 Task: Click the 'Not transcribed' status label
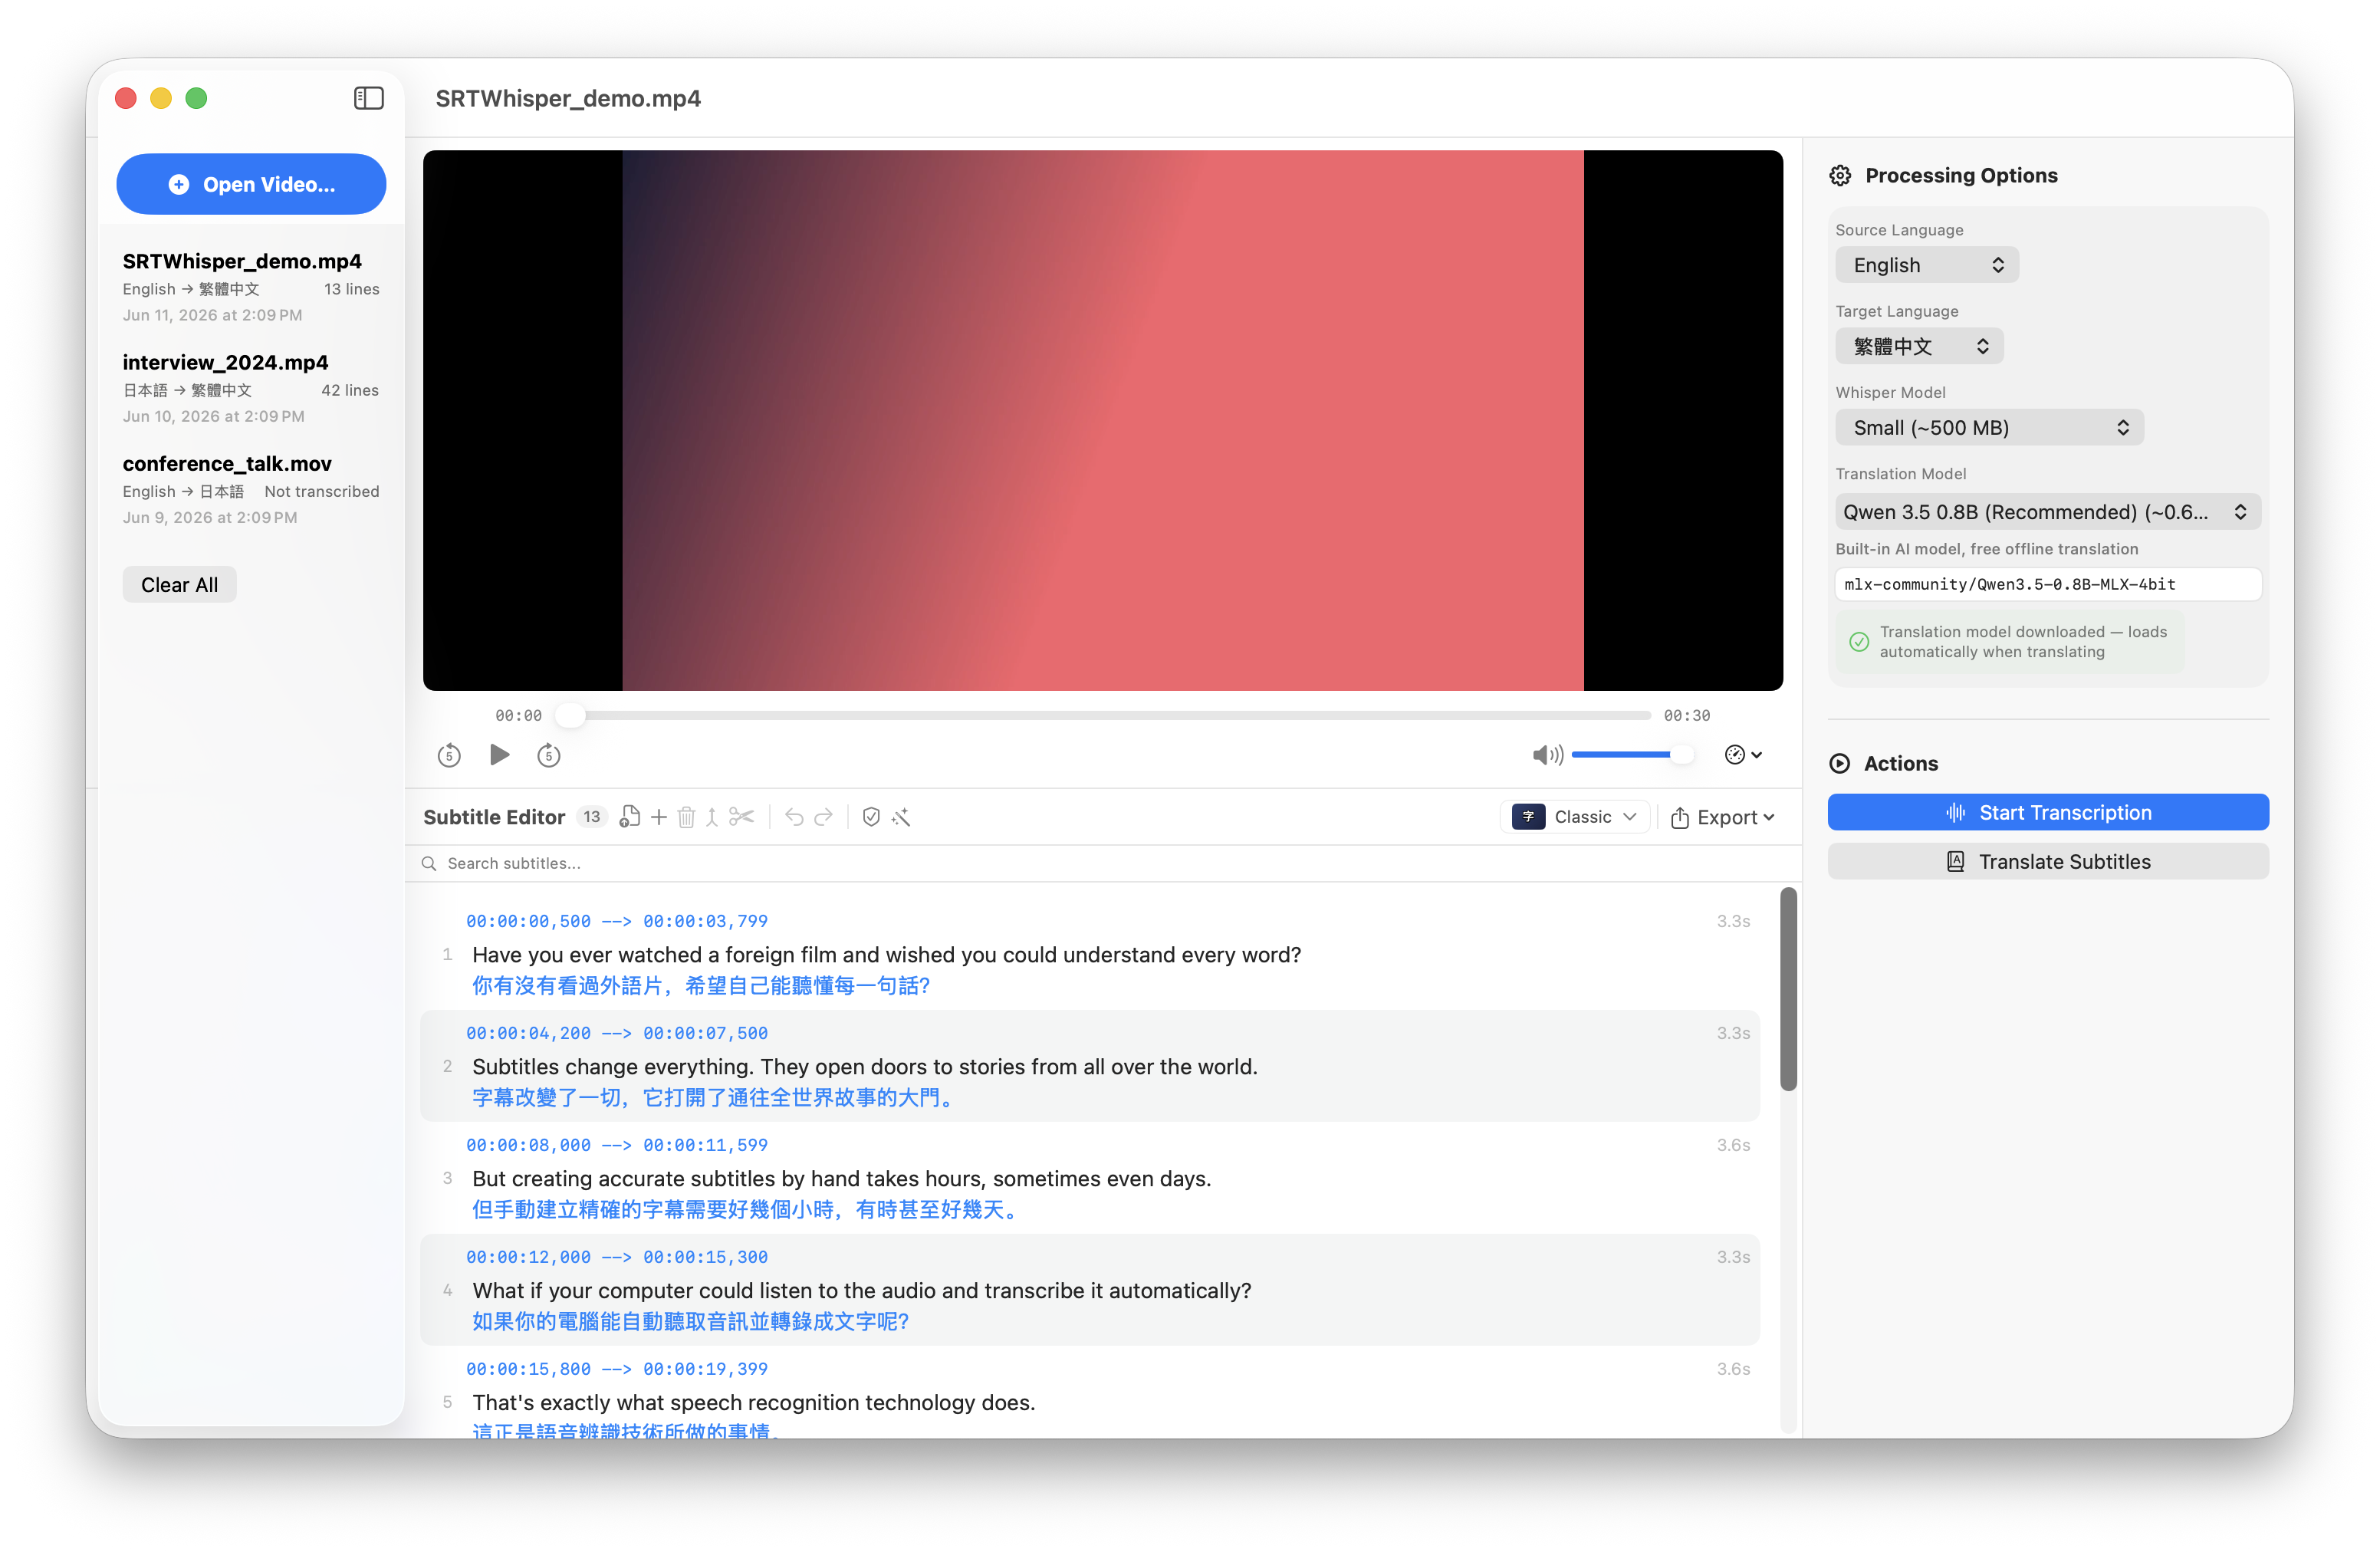321,491
